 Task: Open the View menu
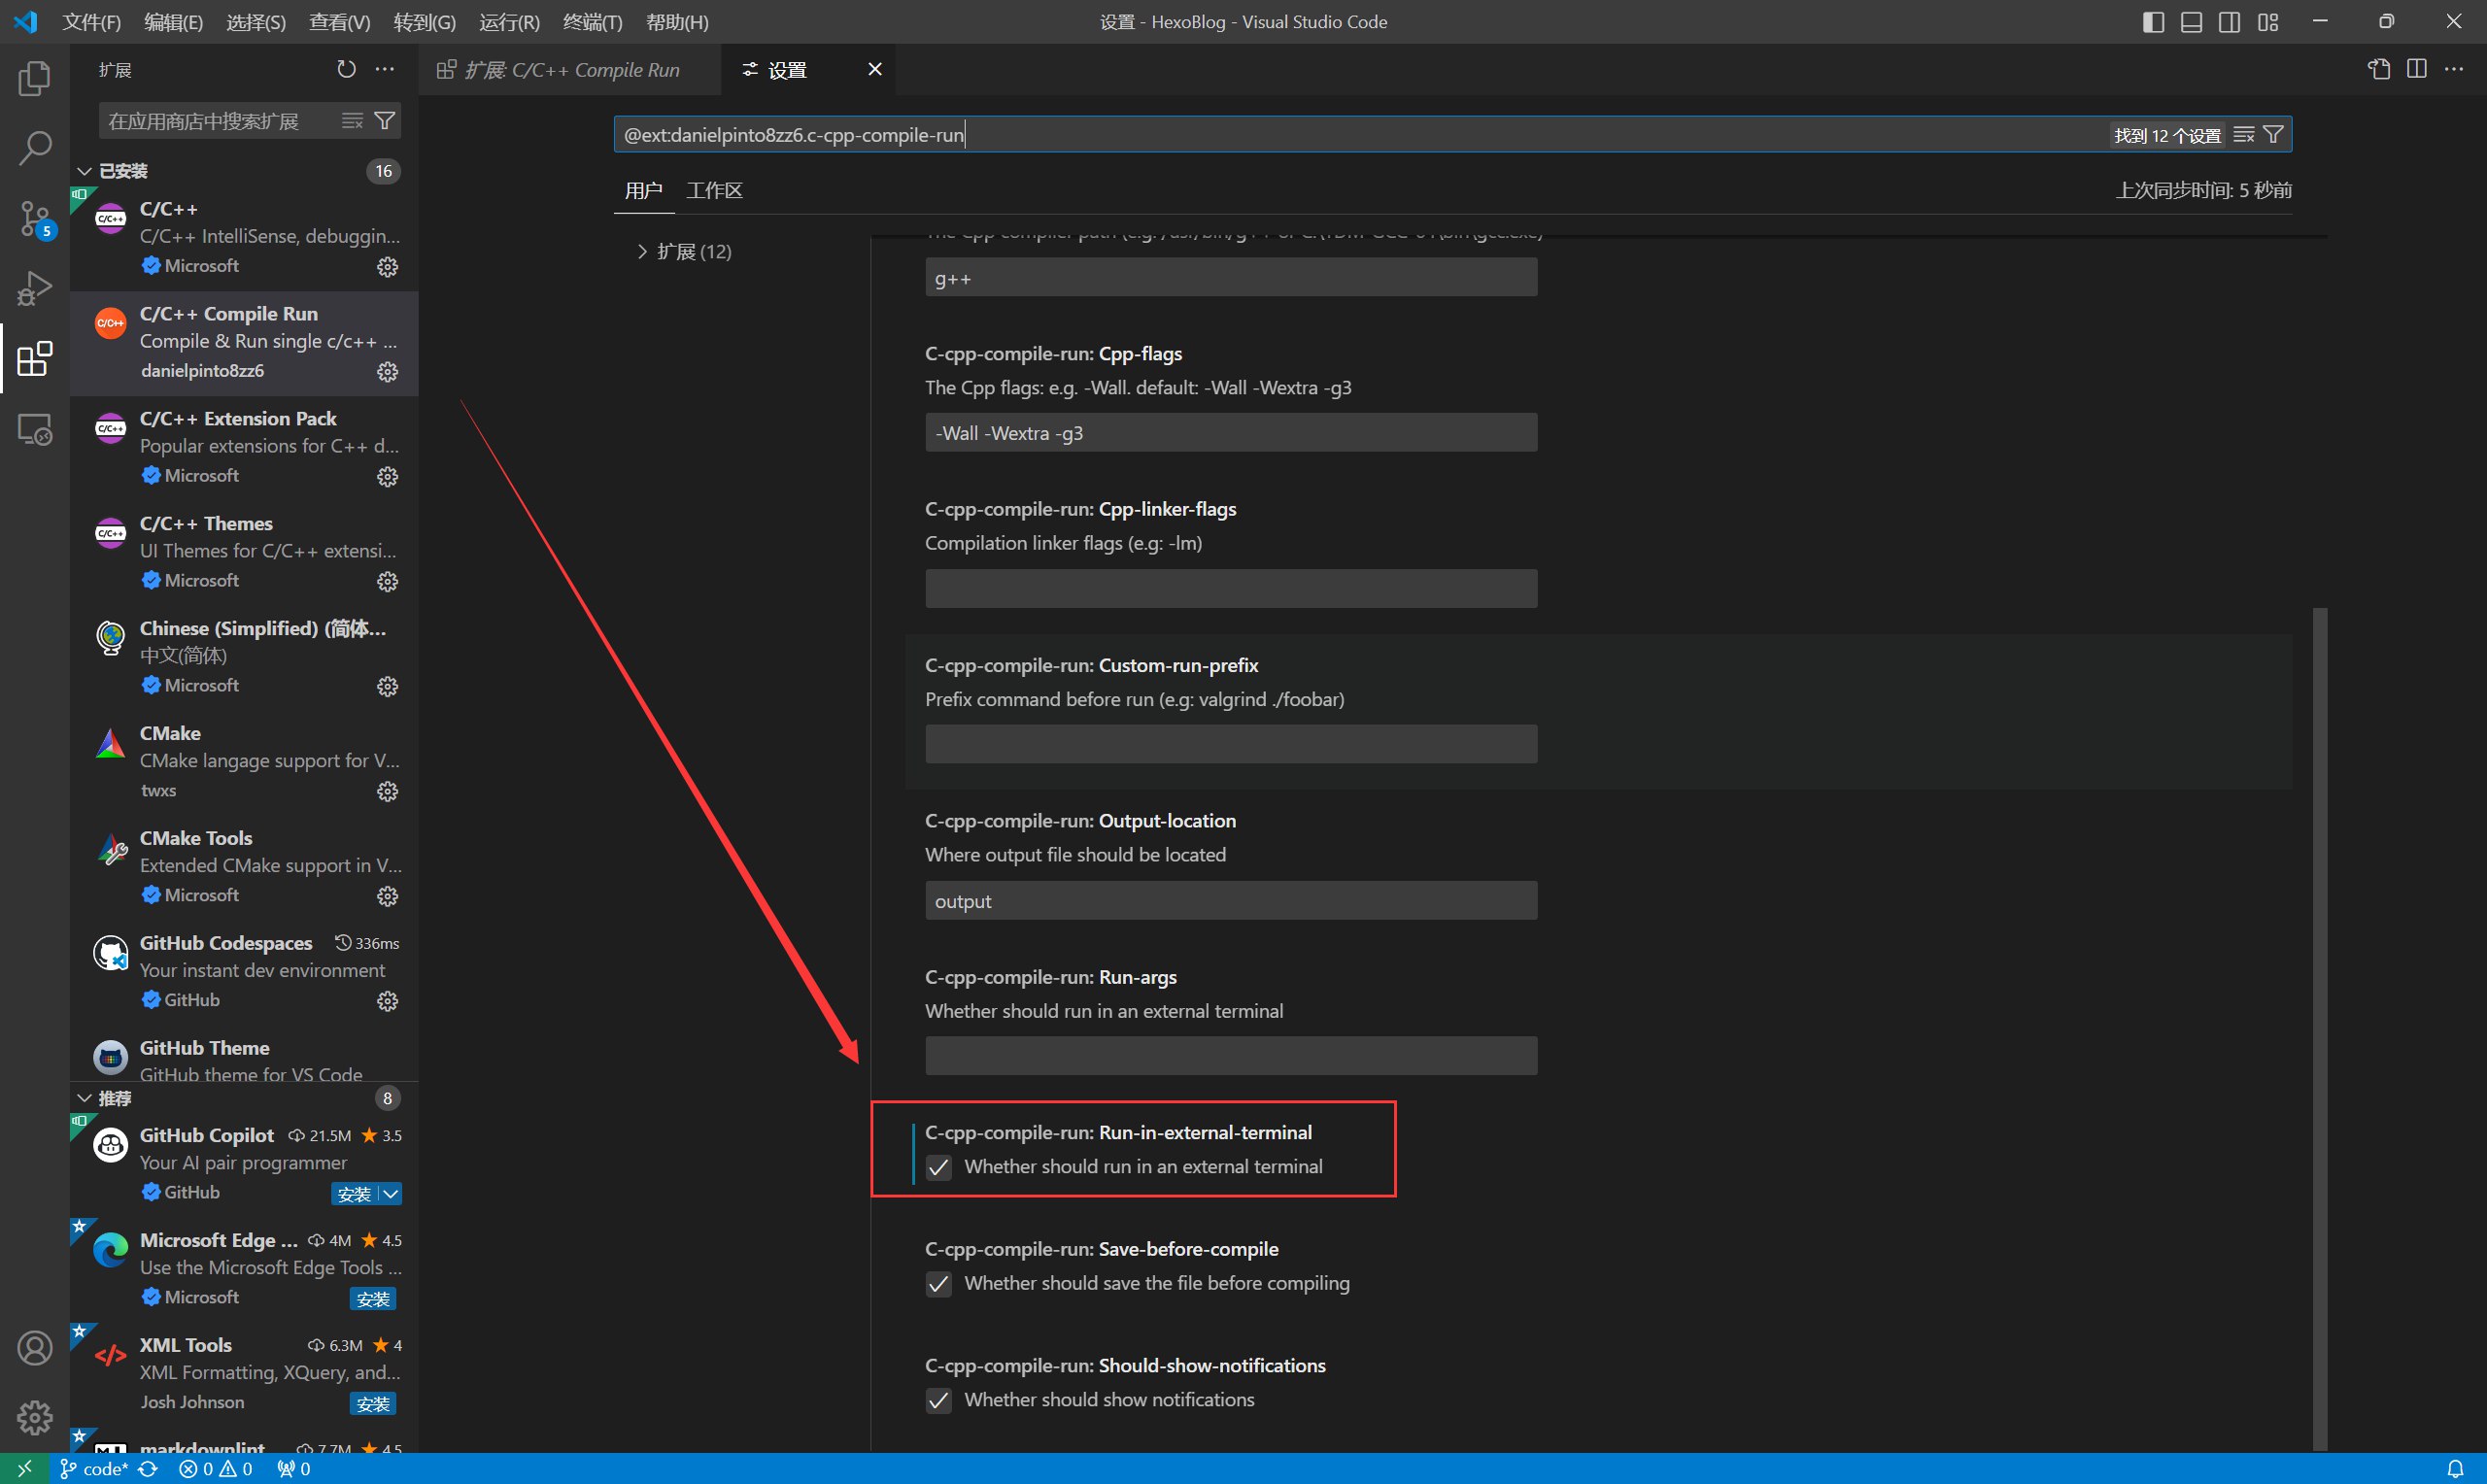point(340,22)
